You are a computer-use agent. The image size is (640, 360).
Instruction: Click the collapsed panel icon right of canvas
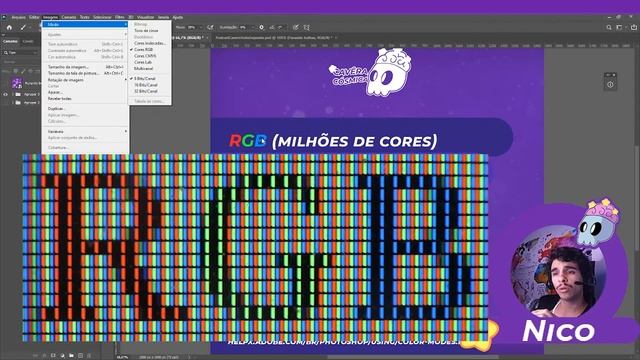tap(610, 84)
